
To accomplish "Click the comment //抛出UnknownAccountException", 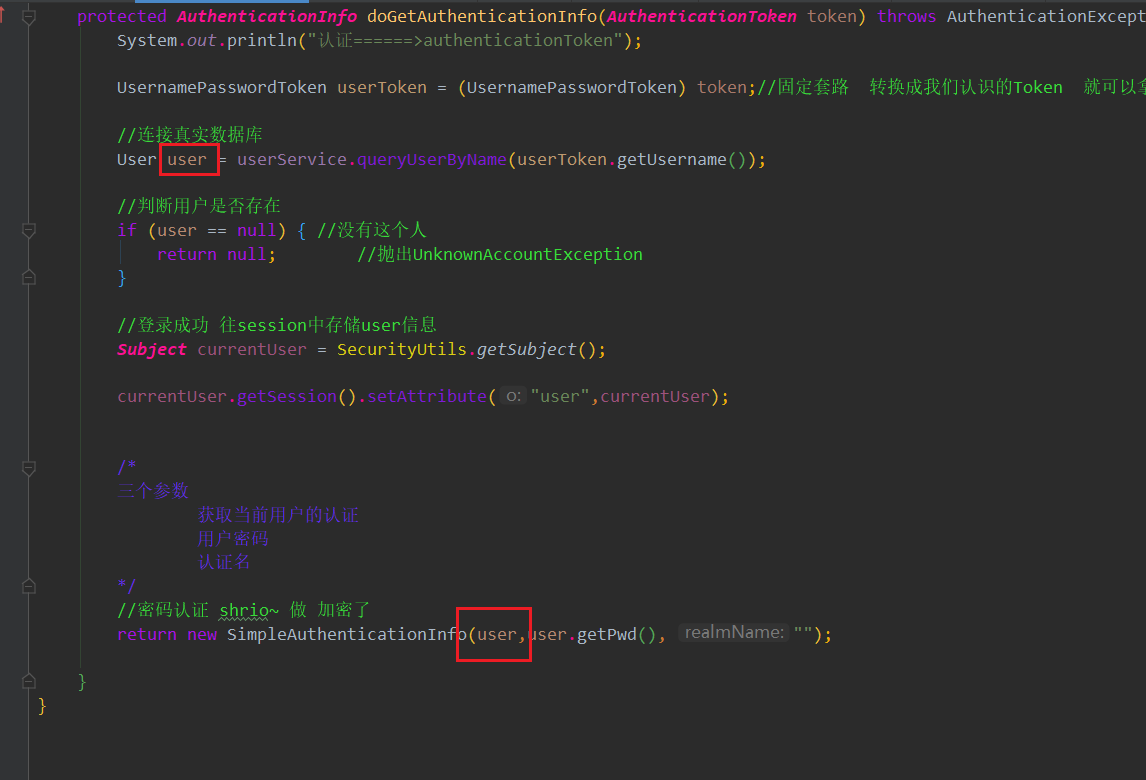I will click(500, 254).
